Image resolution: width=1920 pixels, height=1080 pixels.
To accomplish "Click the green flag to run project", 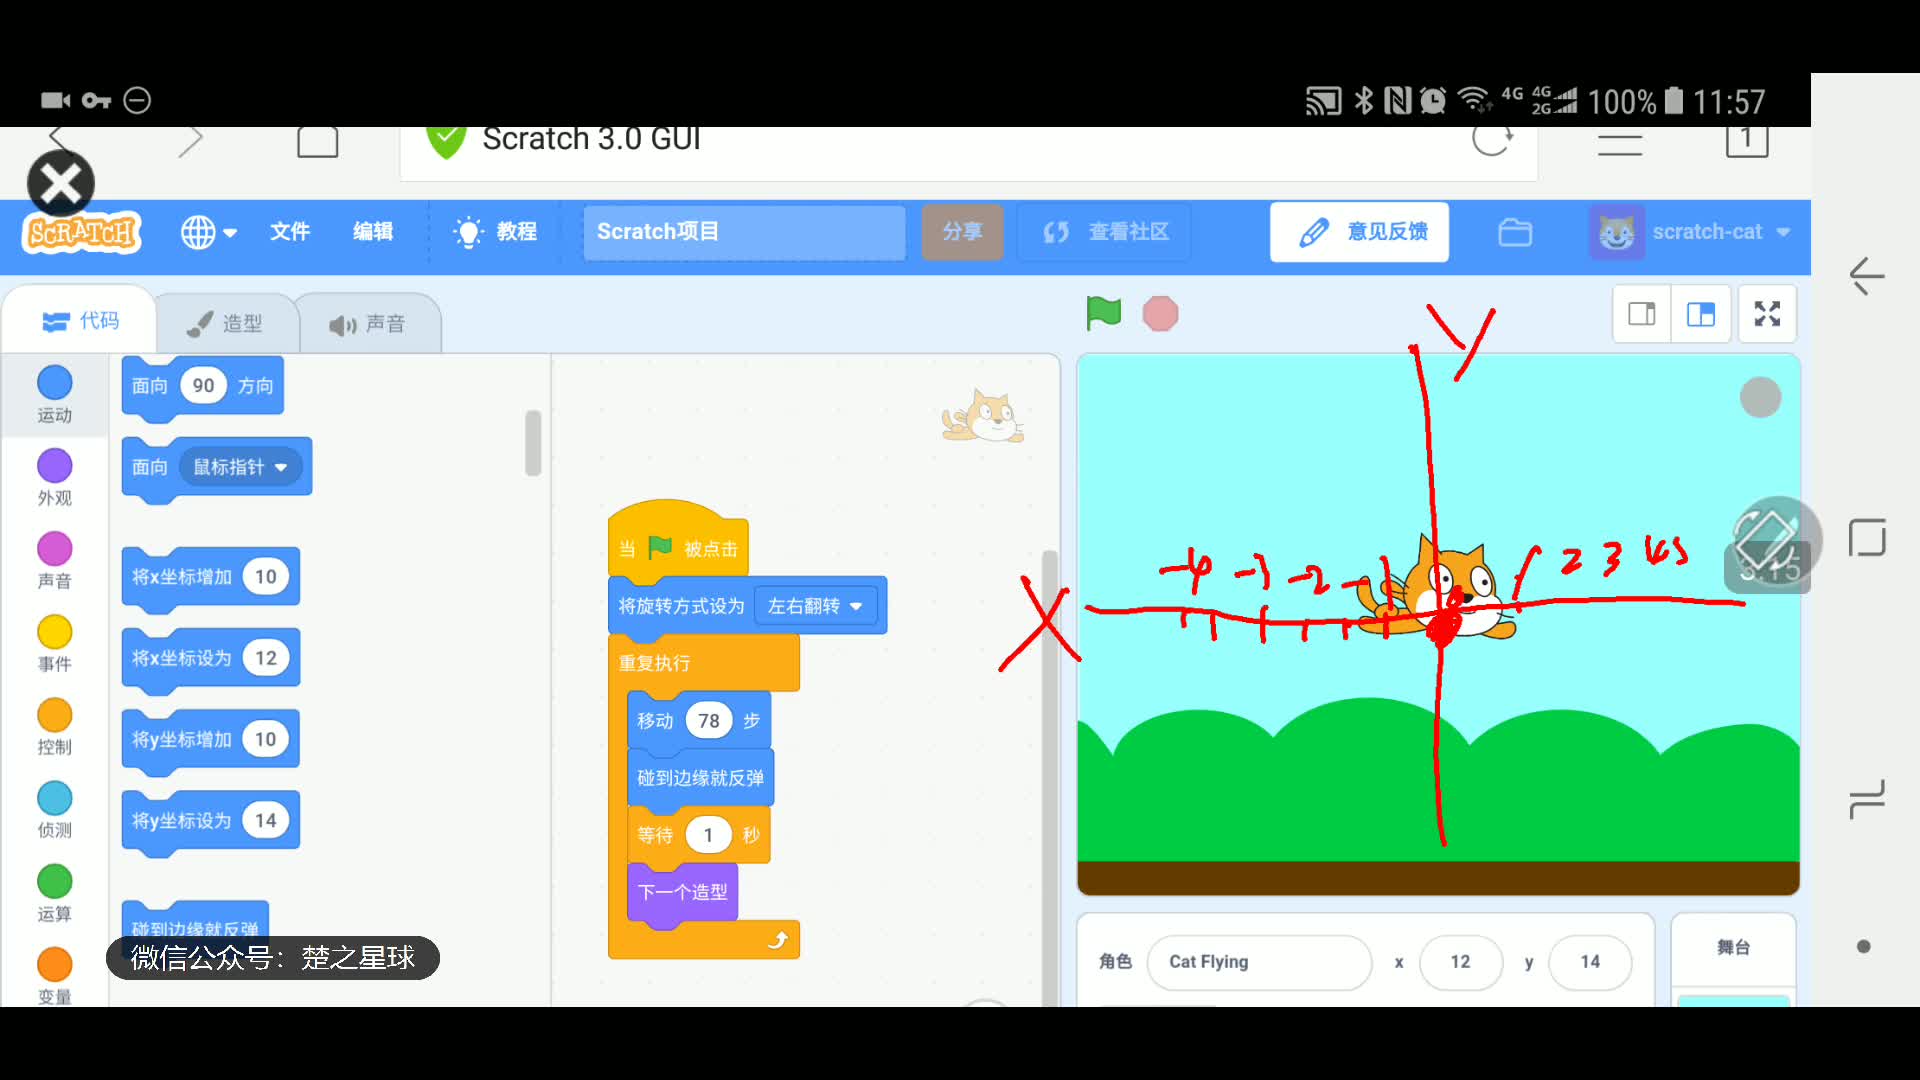I will [x=1103, y=313].
